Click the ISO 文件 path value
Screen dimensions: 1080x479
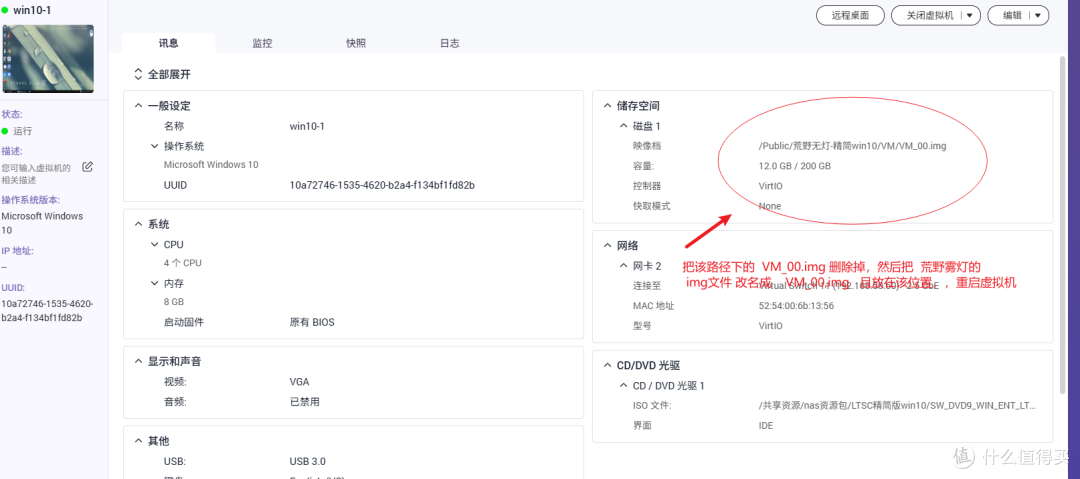coord(896,405)
